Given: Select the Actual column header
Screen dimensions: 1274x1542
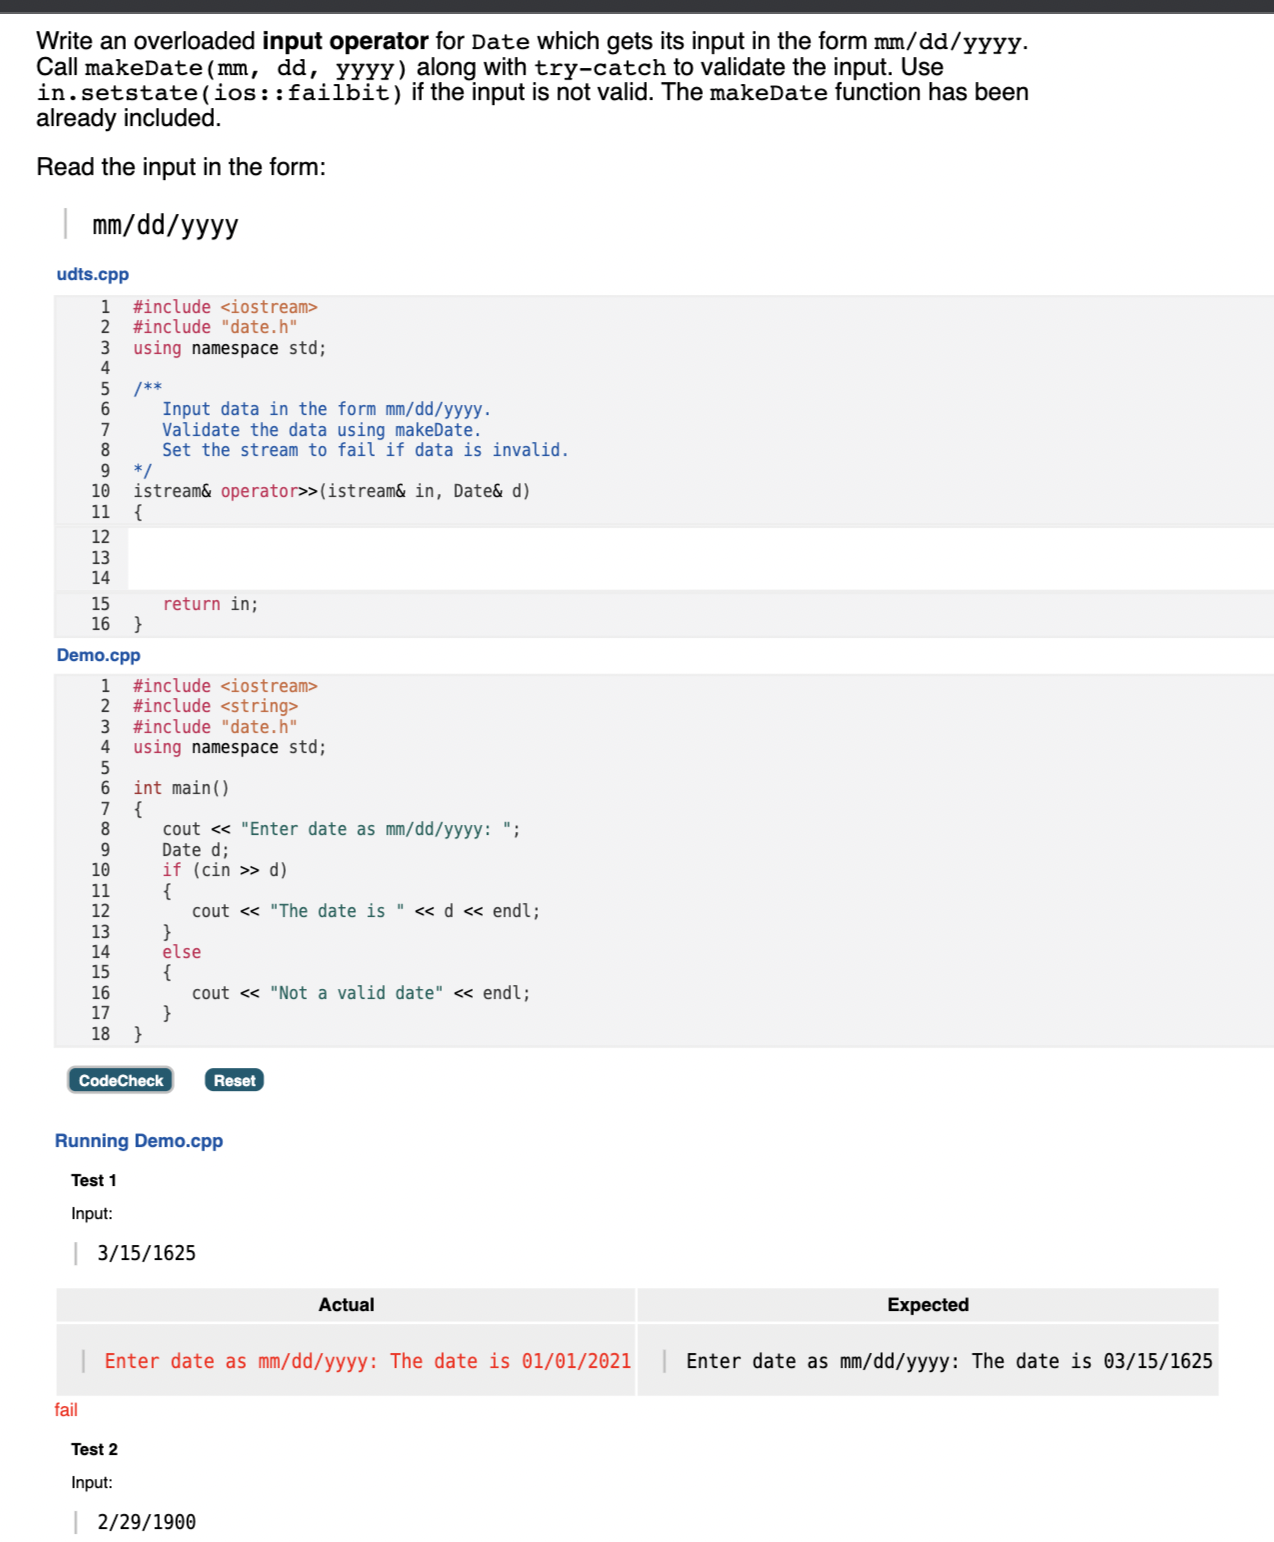Looking at the screenshot, I should (x=346, y=1304).
